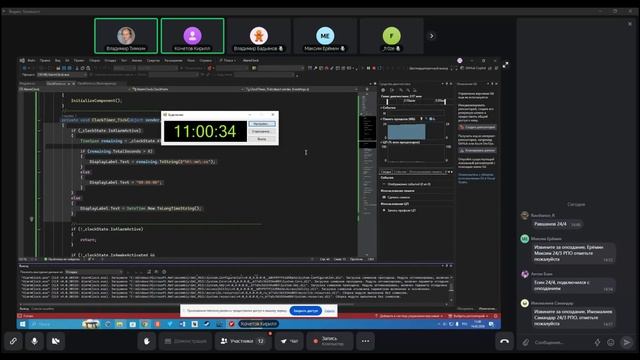
Task: Open quick reactions lightning icon in chat
Action: 597,342
